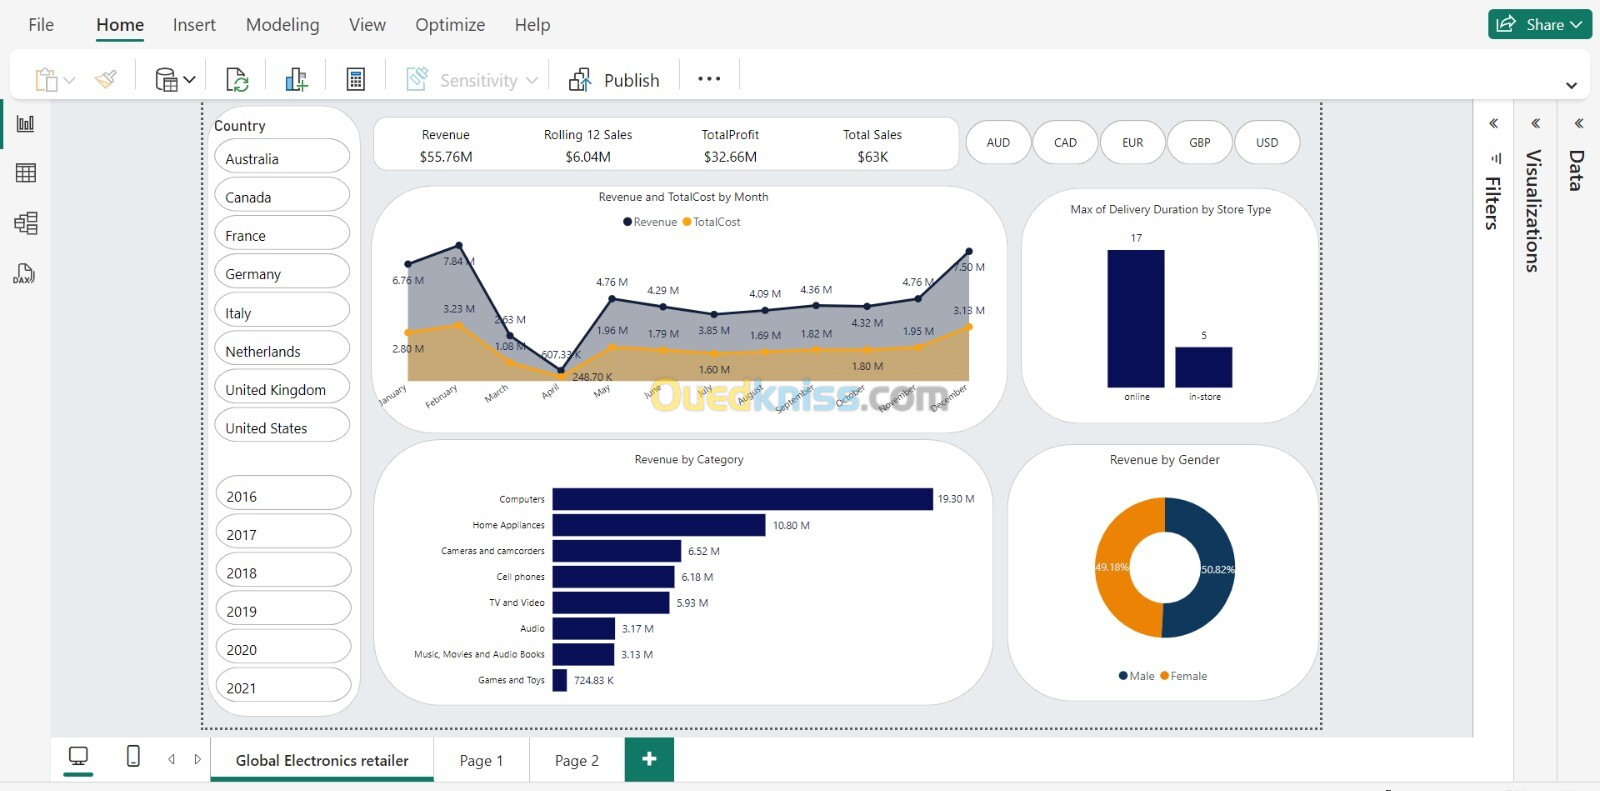Viewport: 1600px width, 791px height.
Task: Open the File menu
Action: (x=41, y=25)
